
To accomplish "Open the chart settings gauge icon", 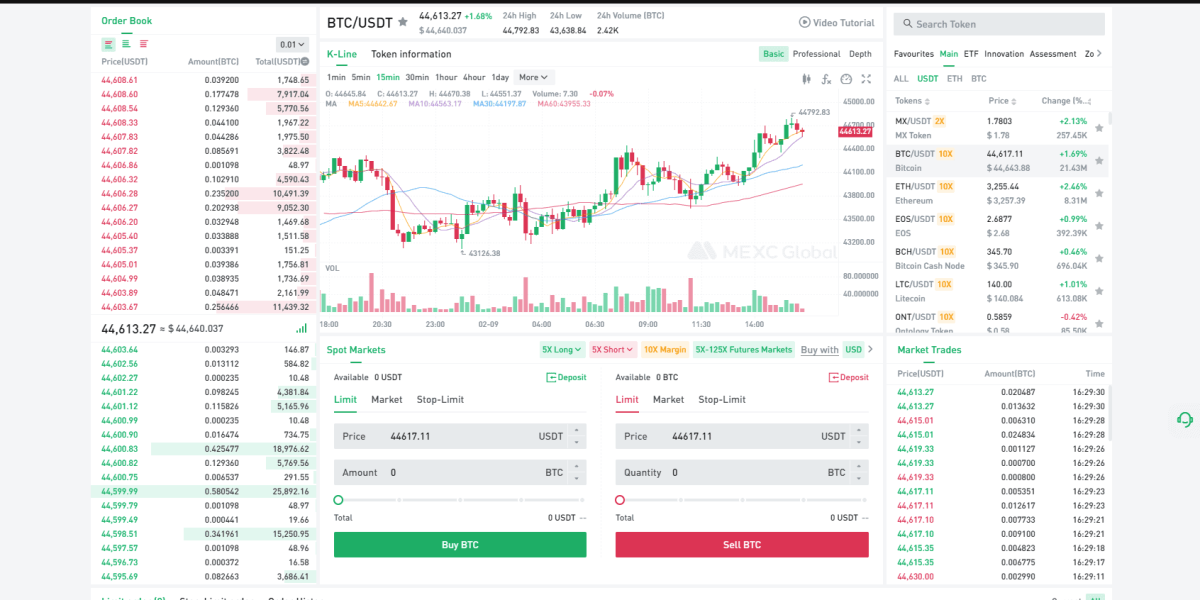I will 846,79.
